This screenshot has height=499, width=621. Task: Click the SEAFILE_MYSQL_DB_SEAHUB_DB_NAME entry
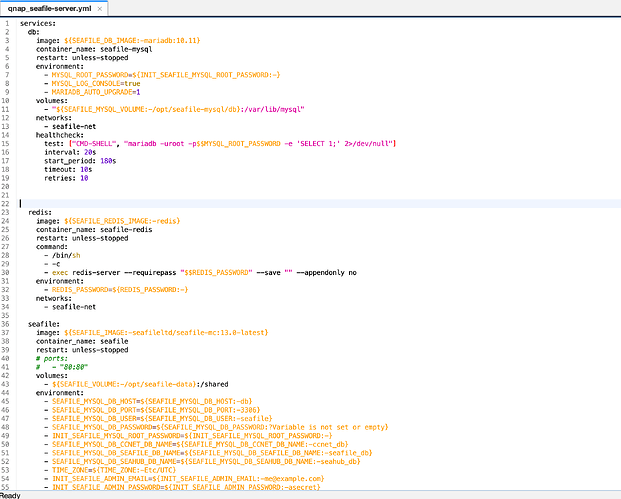[x=206, y=461]
